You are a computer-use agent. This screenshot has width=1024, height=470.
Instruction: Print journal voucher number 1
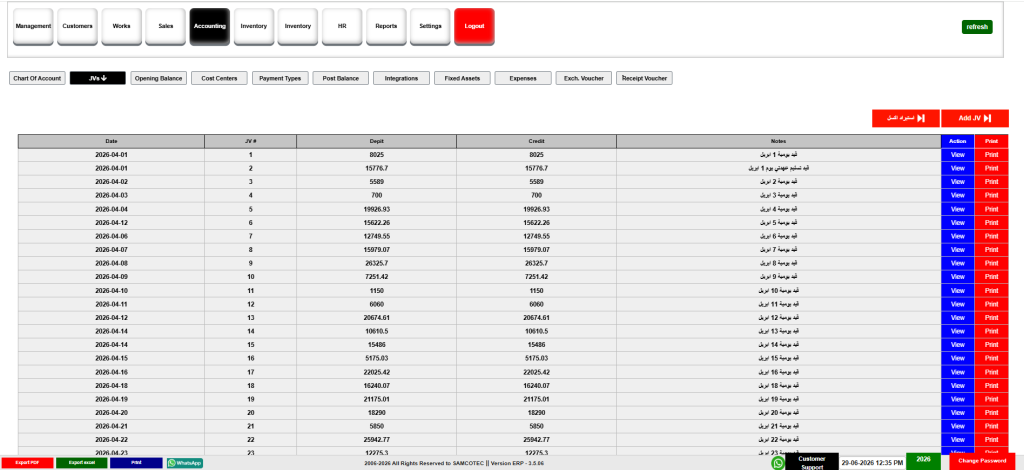991,155
